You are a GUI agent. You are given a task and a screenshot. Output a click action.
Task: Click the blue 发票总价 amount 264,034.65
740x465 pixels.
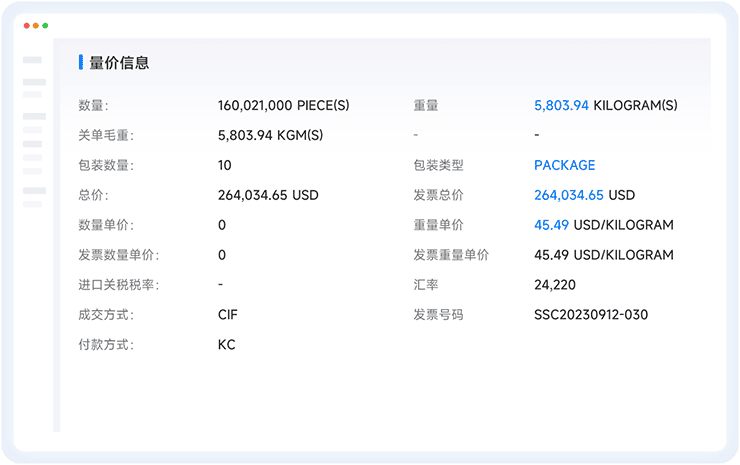pyautogui.click(x=569, y=195)
